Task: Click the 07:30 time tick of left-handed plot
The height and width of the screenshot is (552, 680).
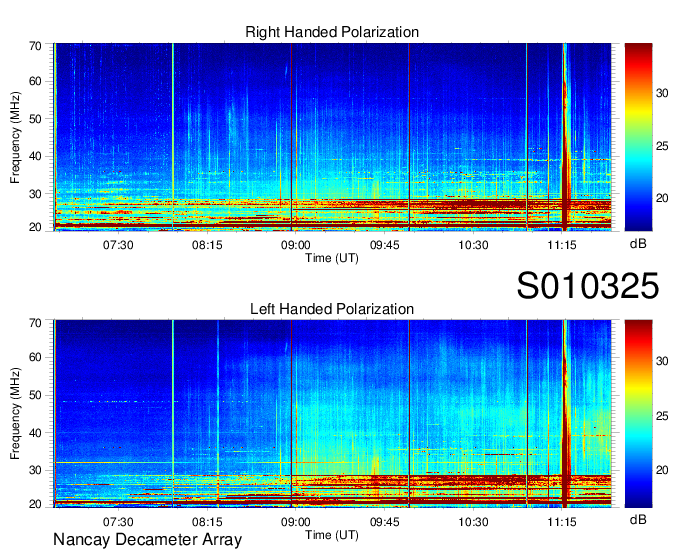Action: click(118, 522)
